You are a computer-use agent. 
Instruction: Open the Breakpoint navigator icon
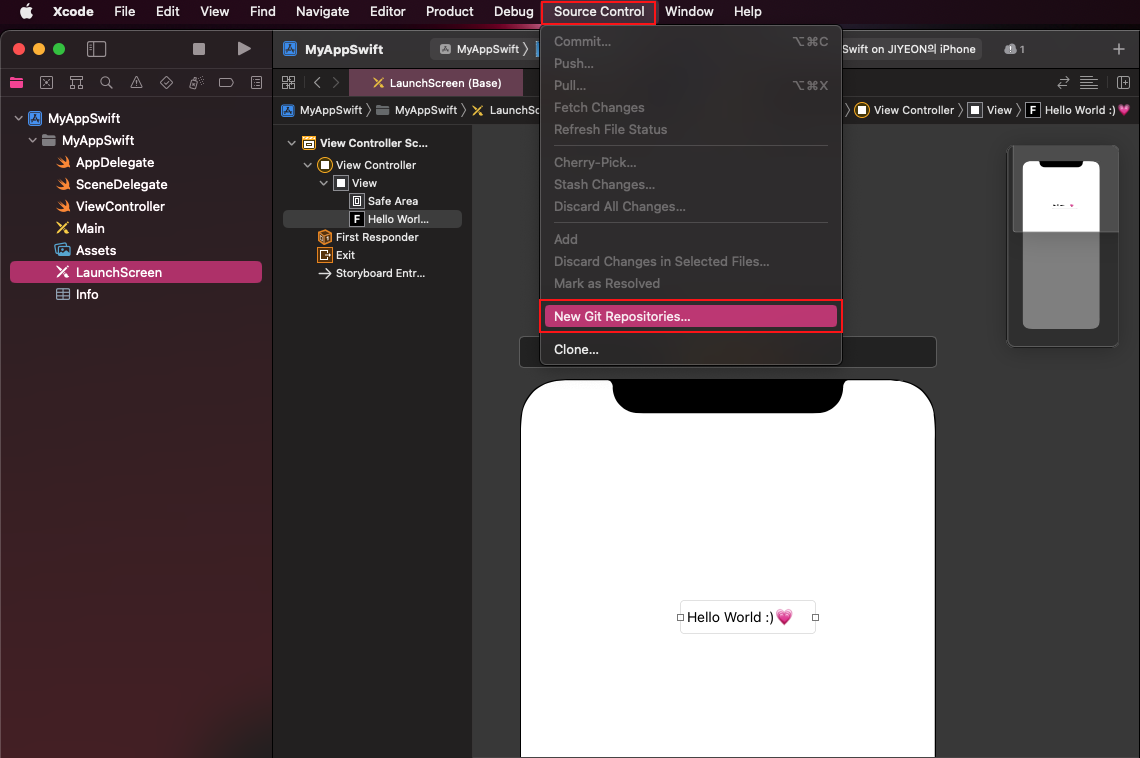pyautogui.click(x=226, y=83)
